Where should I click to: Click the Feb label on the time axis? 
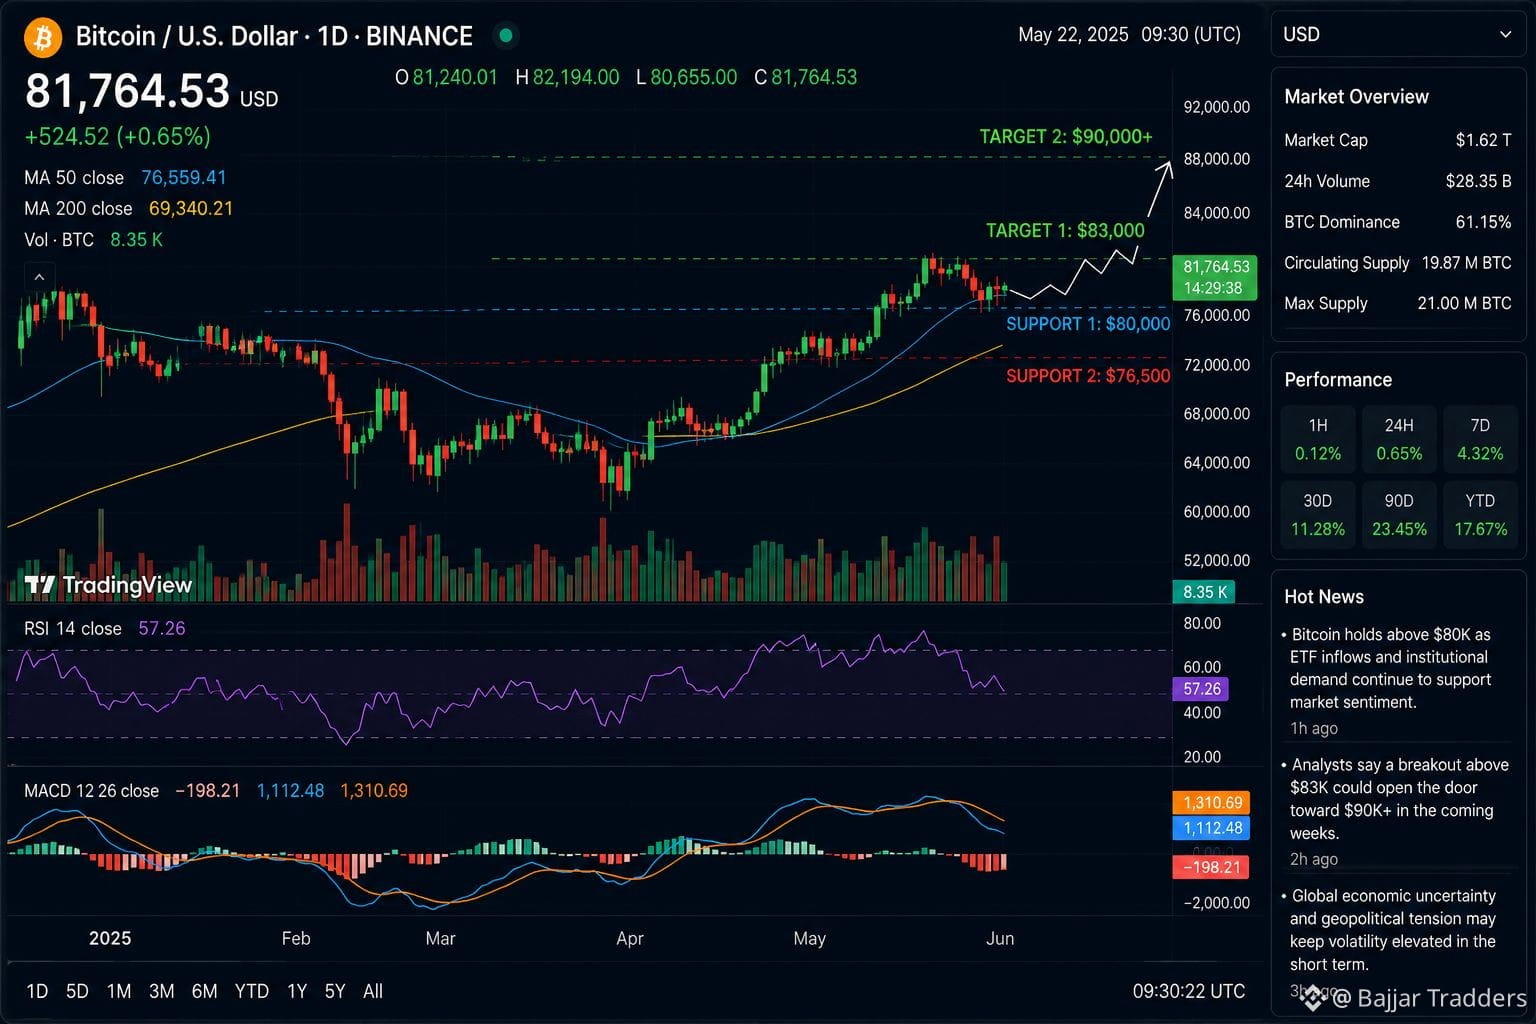click(x=296, y=938)
